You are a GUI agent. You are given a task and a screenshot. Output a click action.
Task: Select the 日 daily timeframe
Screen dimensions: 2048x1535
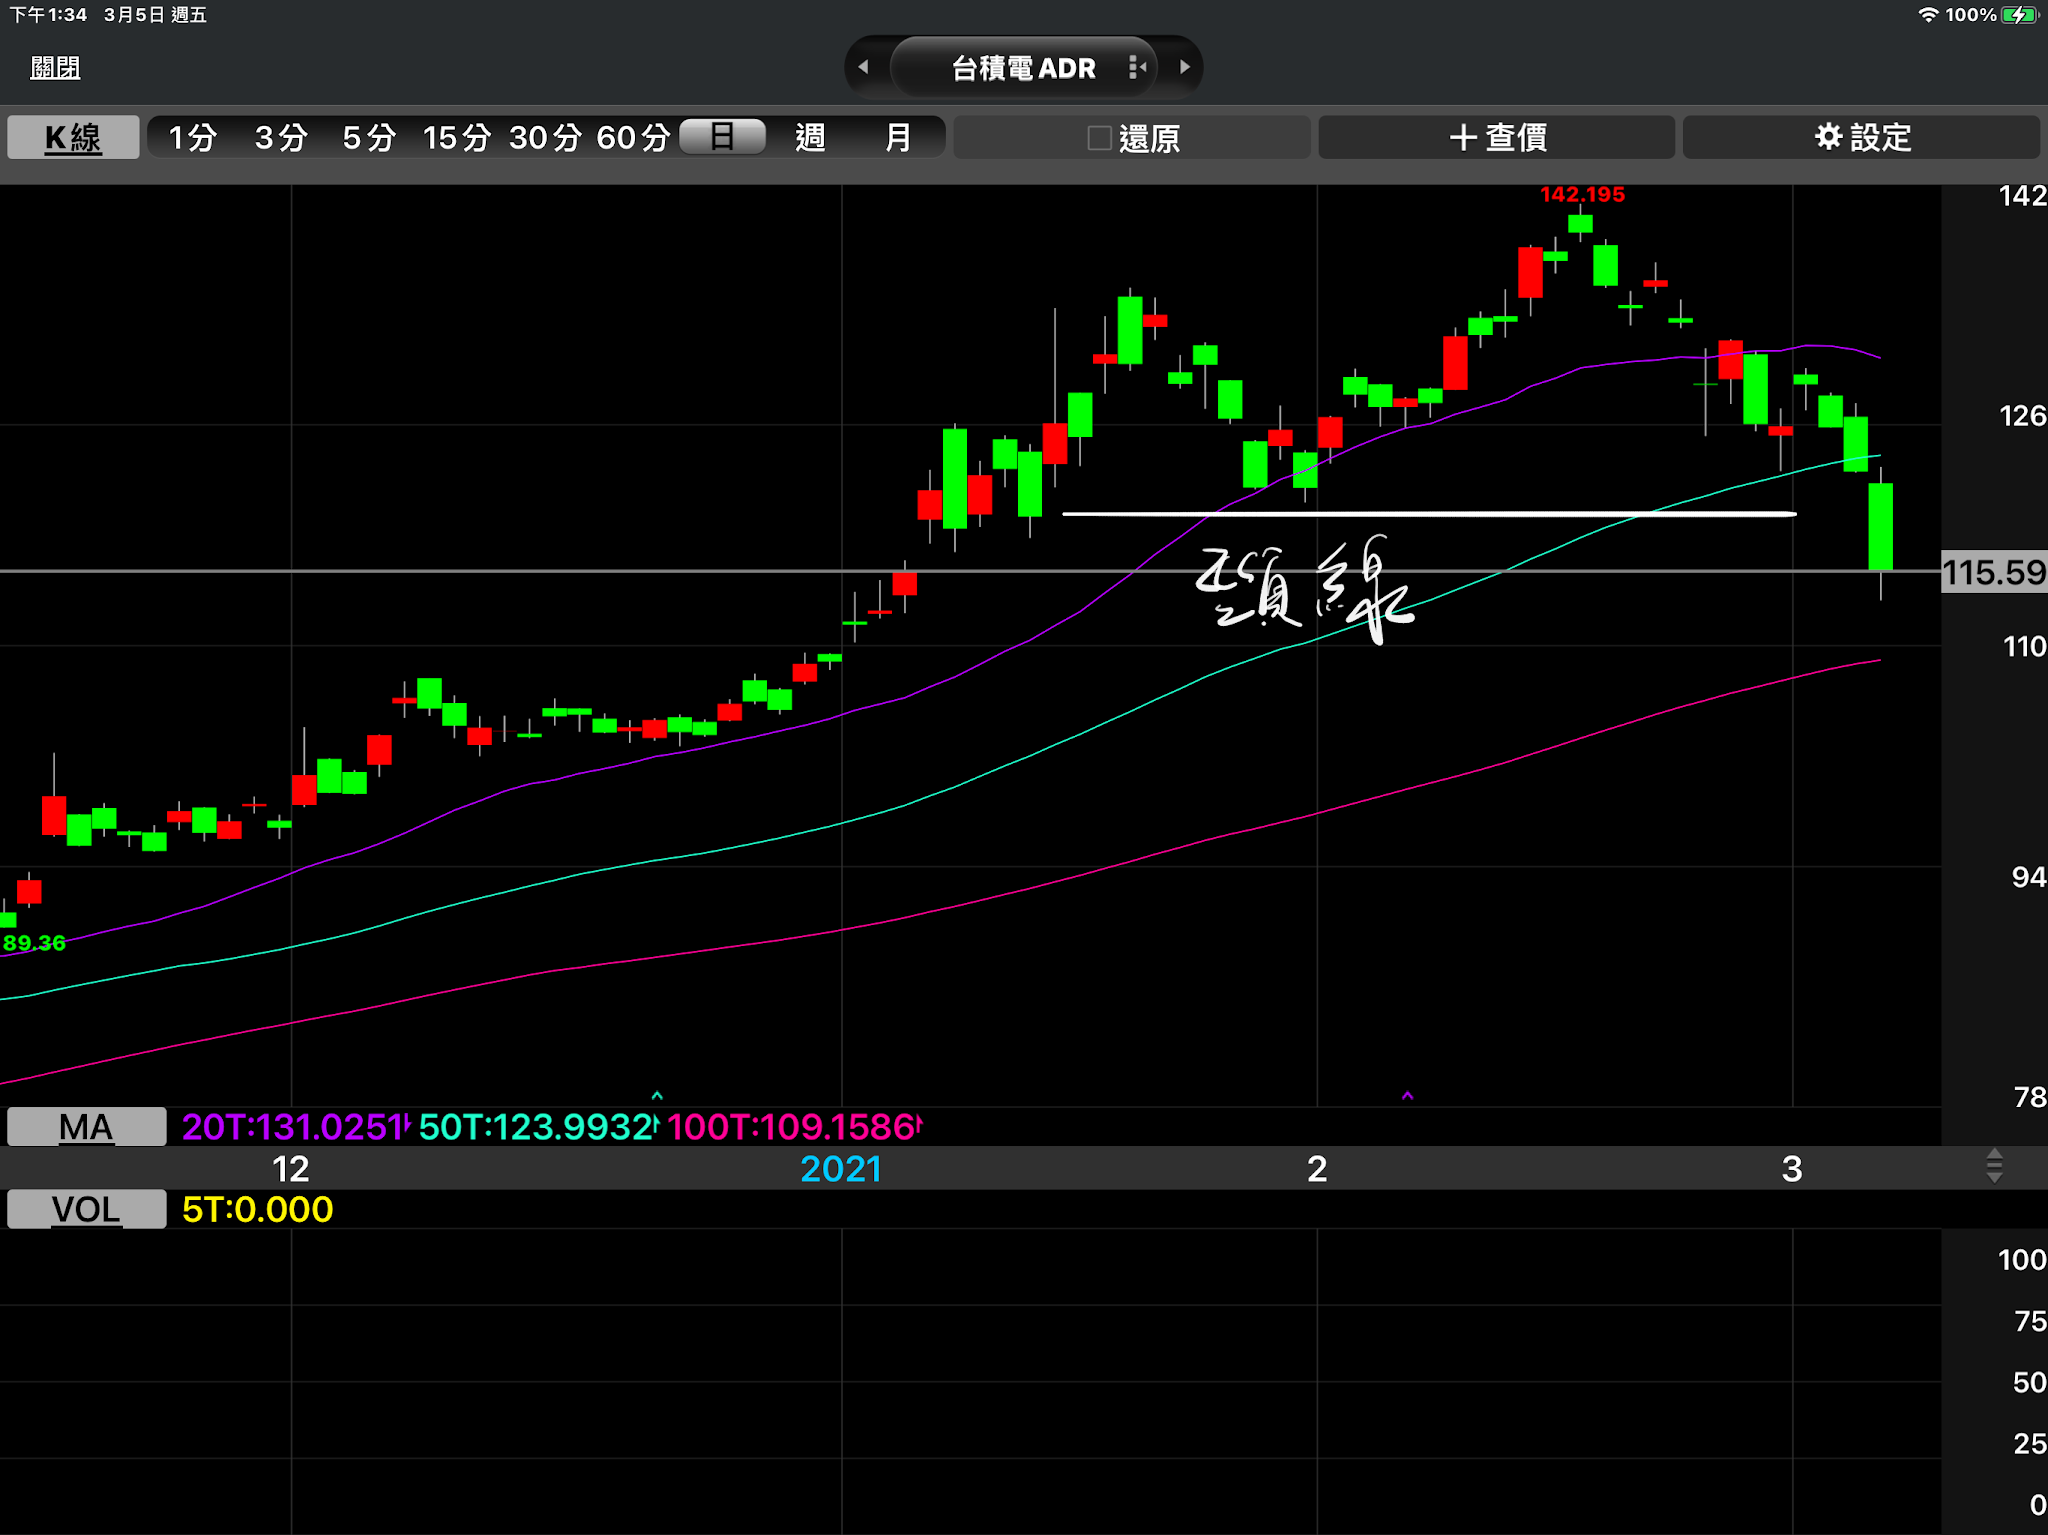tap(722, 136)
